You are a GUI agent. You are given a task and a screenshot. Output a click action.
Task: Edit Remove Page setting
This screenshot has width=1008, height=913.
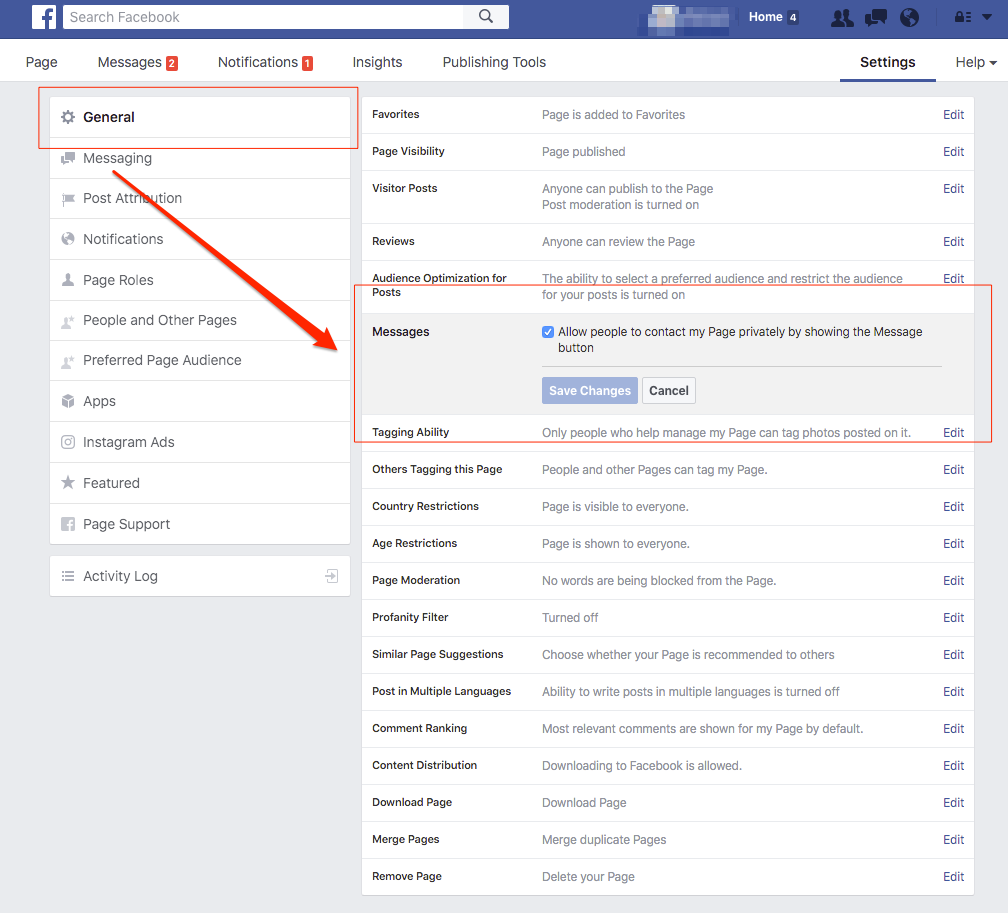[953, 876]
